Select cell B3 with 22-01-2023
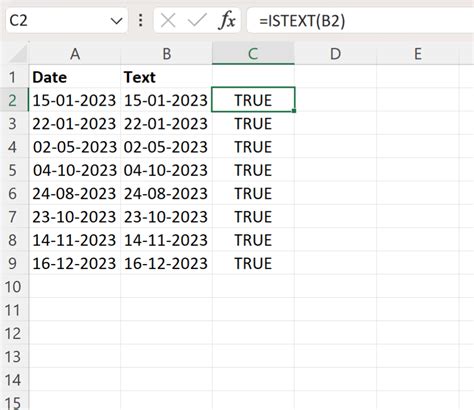Viewport: 474px width, 410px height. pyautogui.click(x=166, y=123)
